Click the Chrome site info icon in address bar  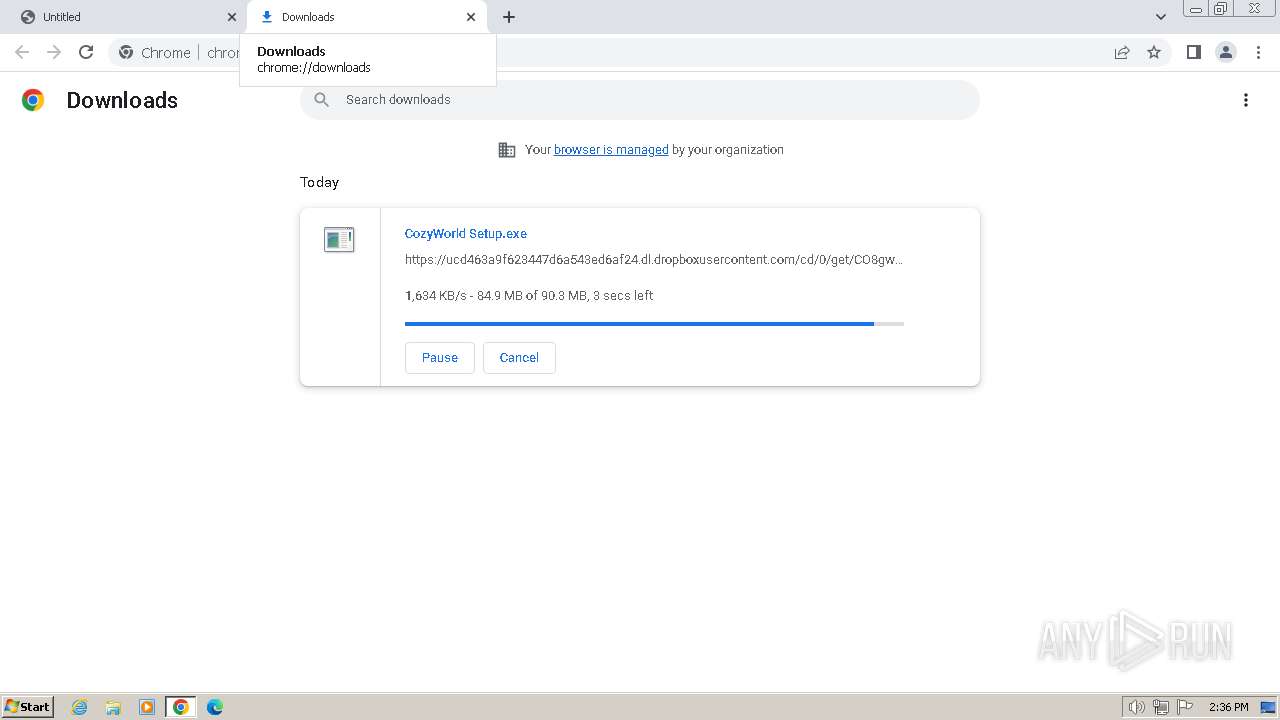[126, 52]
